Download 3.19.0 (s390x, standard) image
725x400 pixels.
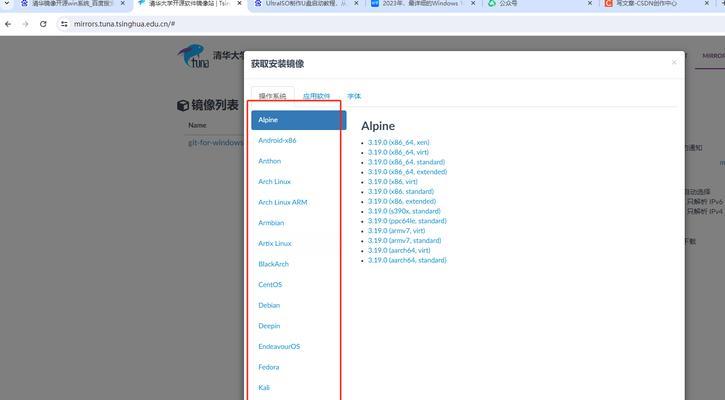coord(404,211)
